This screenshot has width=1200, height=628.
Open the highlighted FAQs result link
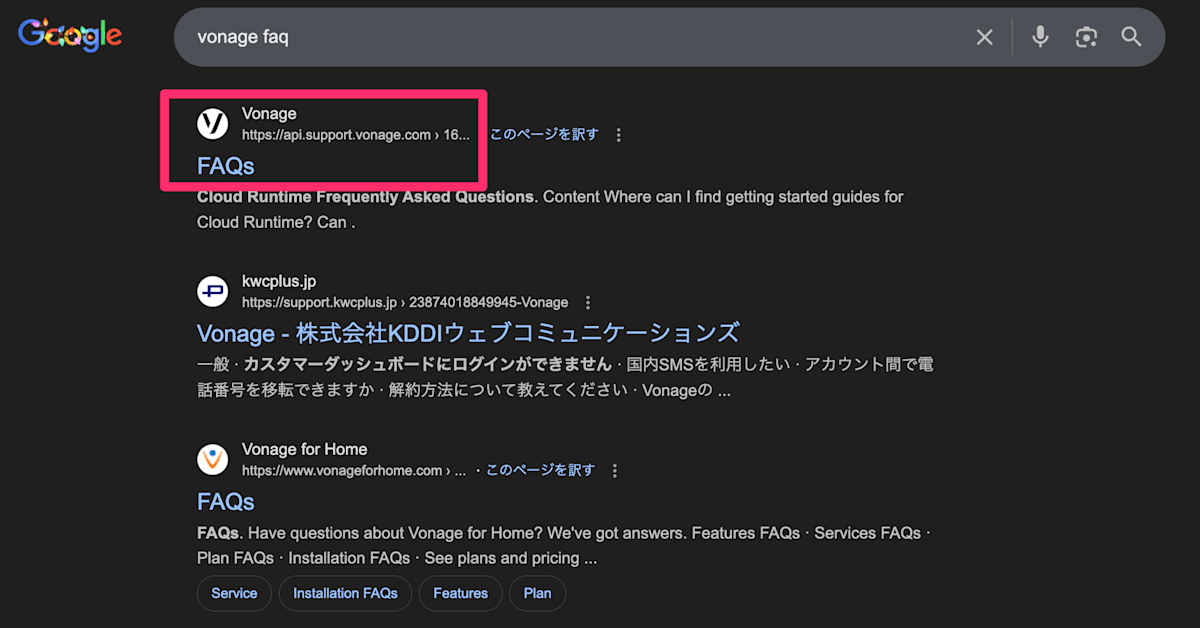point(224,165)
